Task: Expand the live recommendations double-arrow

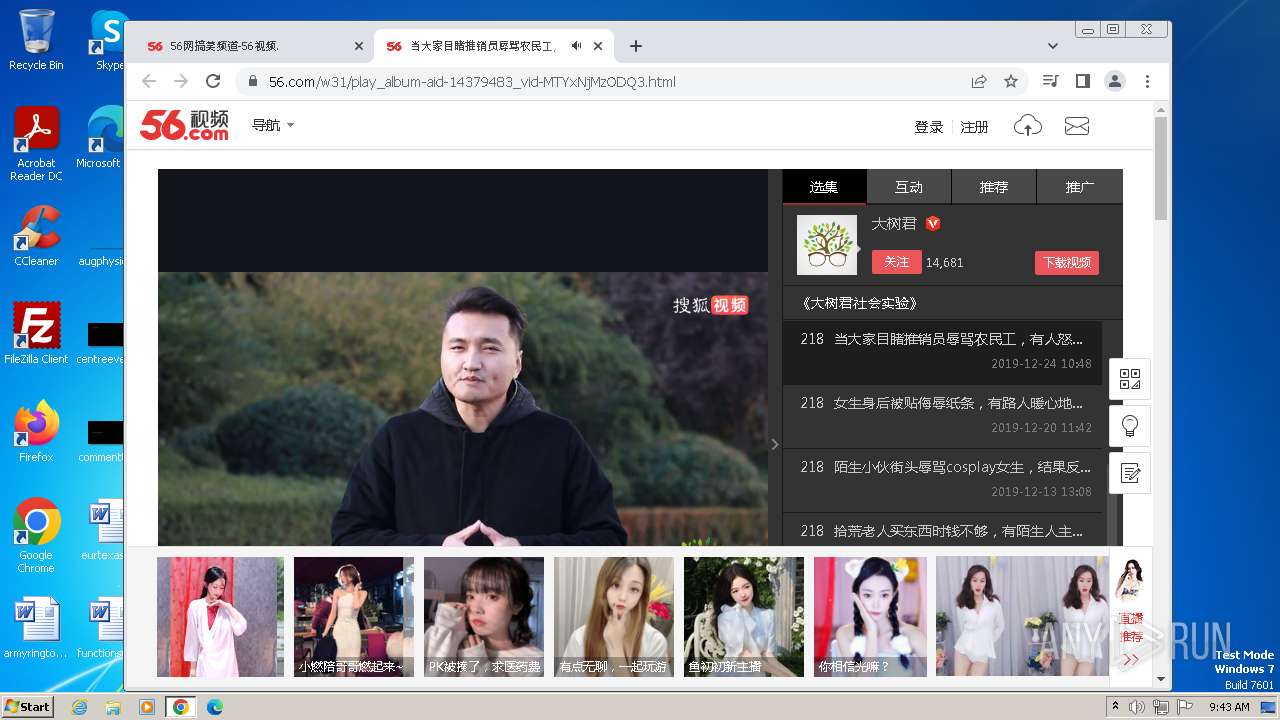Action: click(1131, 659)
